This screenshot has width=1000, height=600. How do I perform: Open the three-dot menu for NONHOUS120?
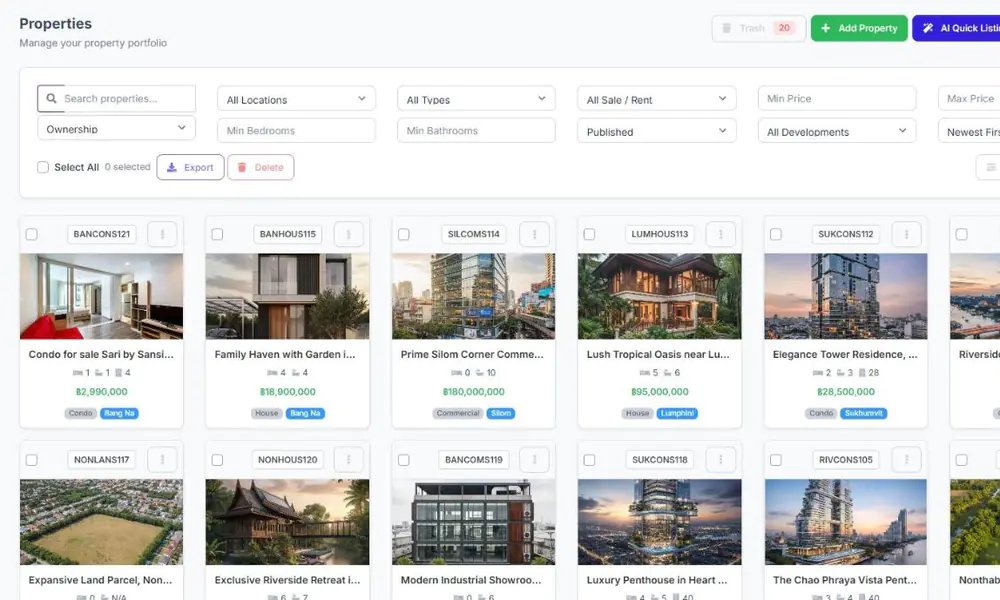coord(348,459)
